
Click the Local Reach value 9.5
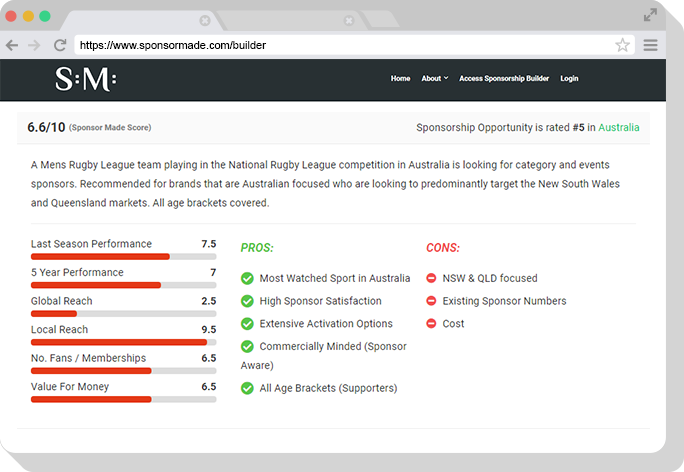pos(209,329)
